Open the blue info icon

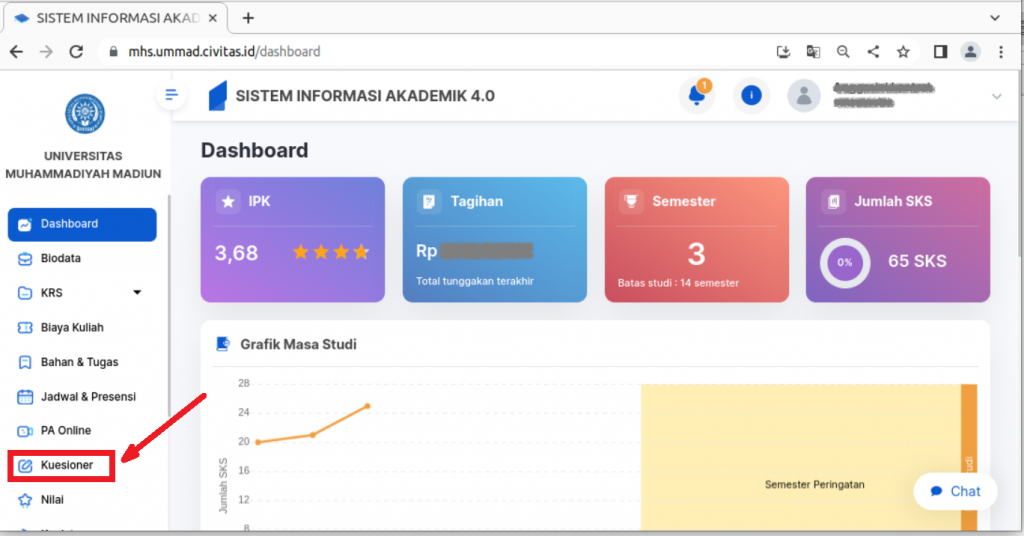coord(750,95)
